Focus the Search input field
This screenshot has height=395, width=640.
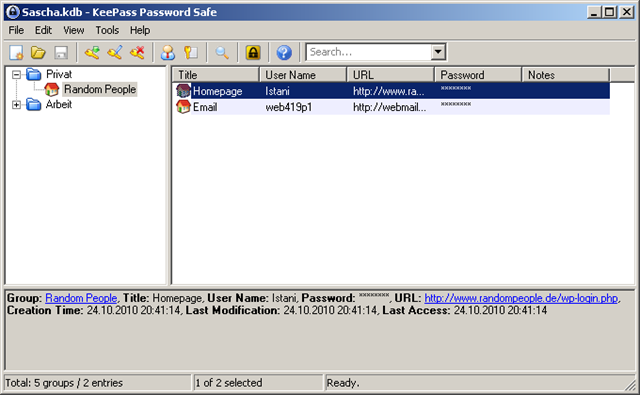(x=369, y=52)
